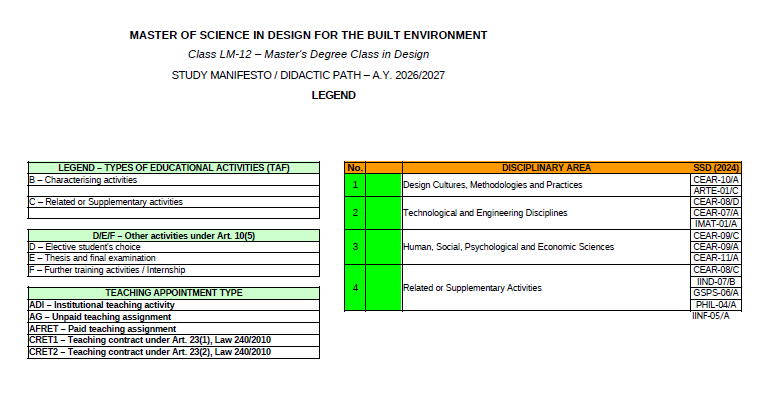This screenshot has width=776, height=395.
Task: Click the SSD code 'IINF-05/A' below the table
Action: coord(711,316)
